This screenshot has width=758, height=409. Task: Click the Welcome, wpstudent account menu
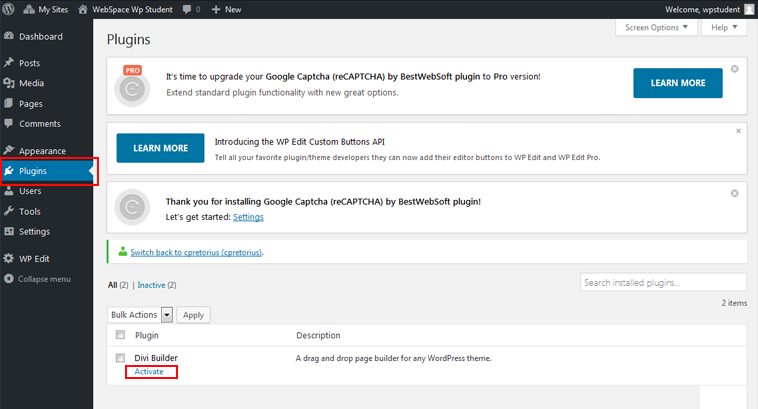click(702, 9)
